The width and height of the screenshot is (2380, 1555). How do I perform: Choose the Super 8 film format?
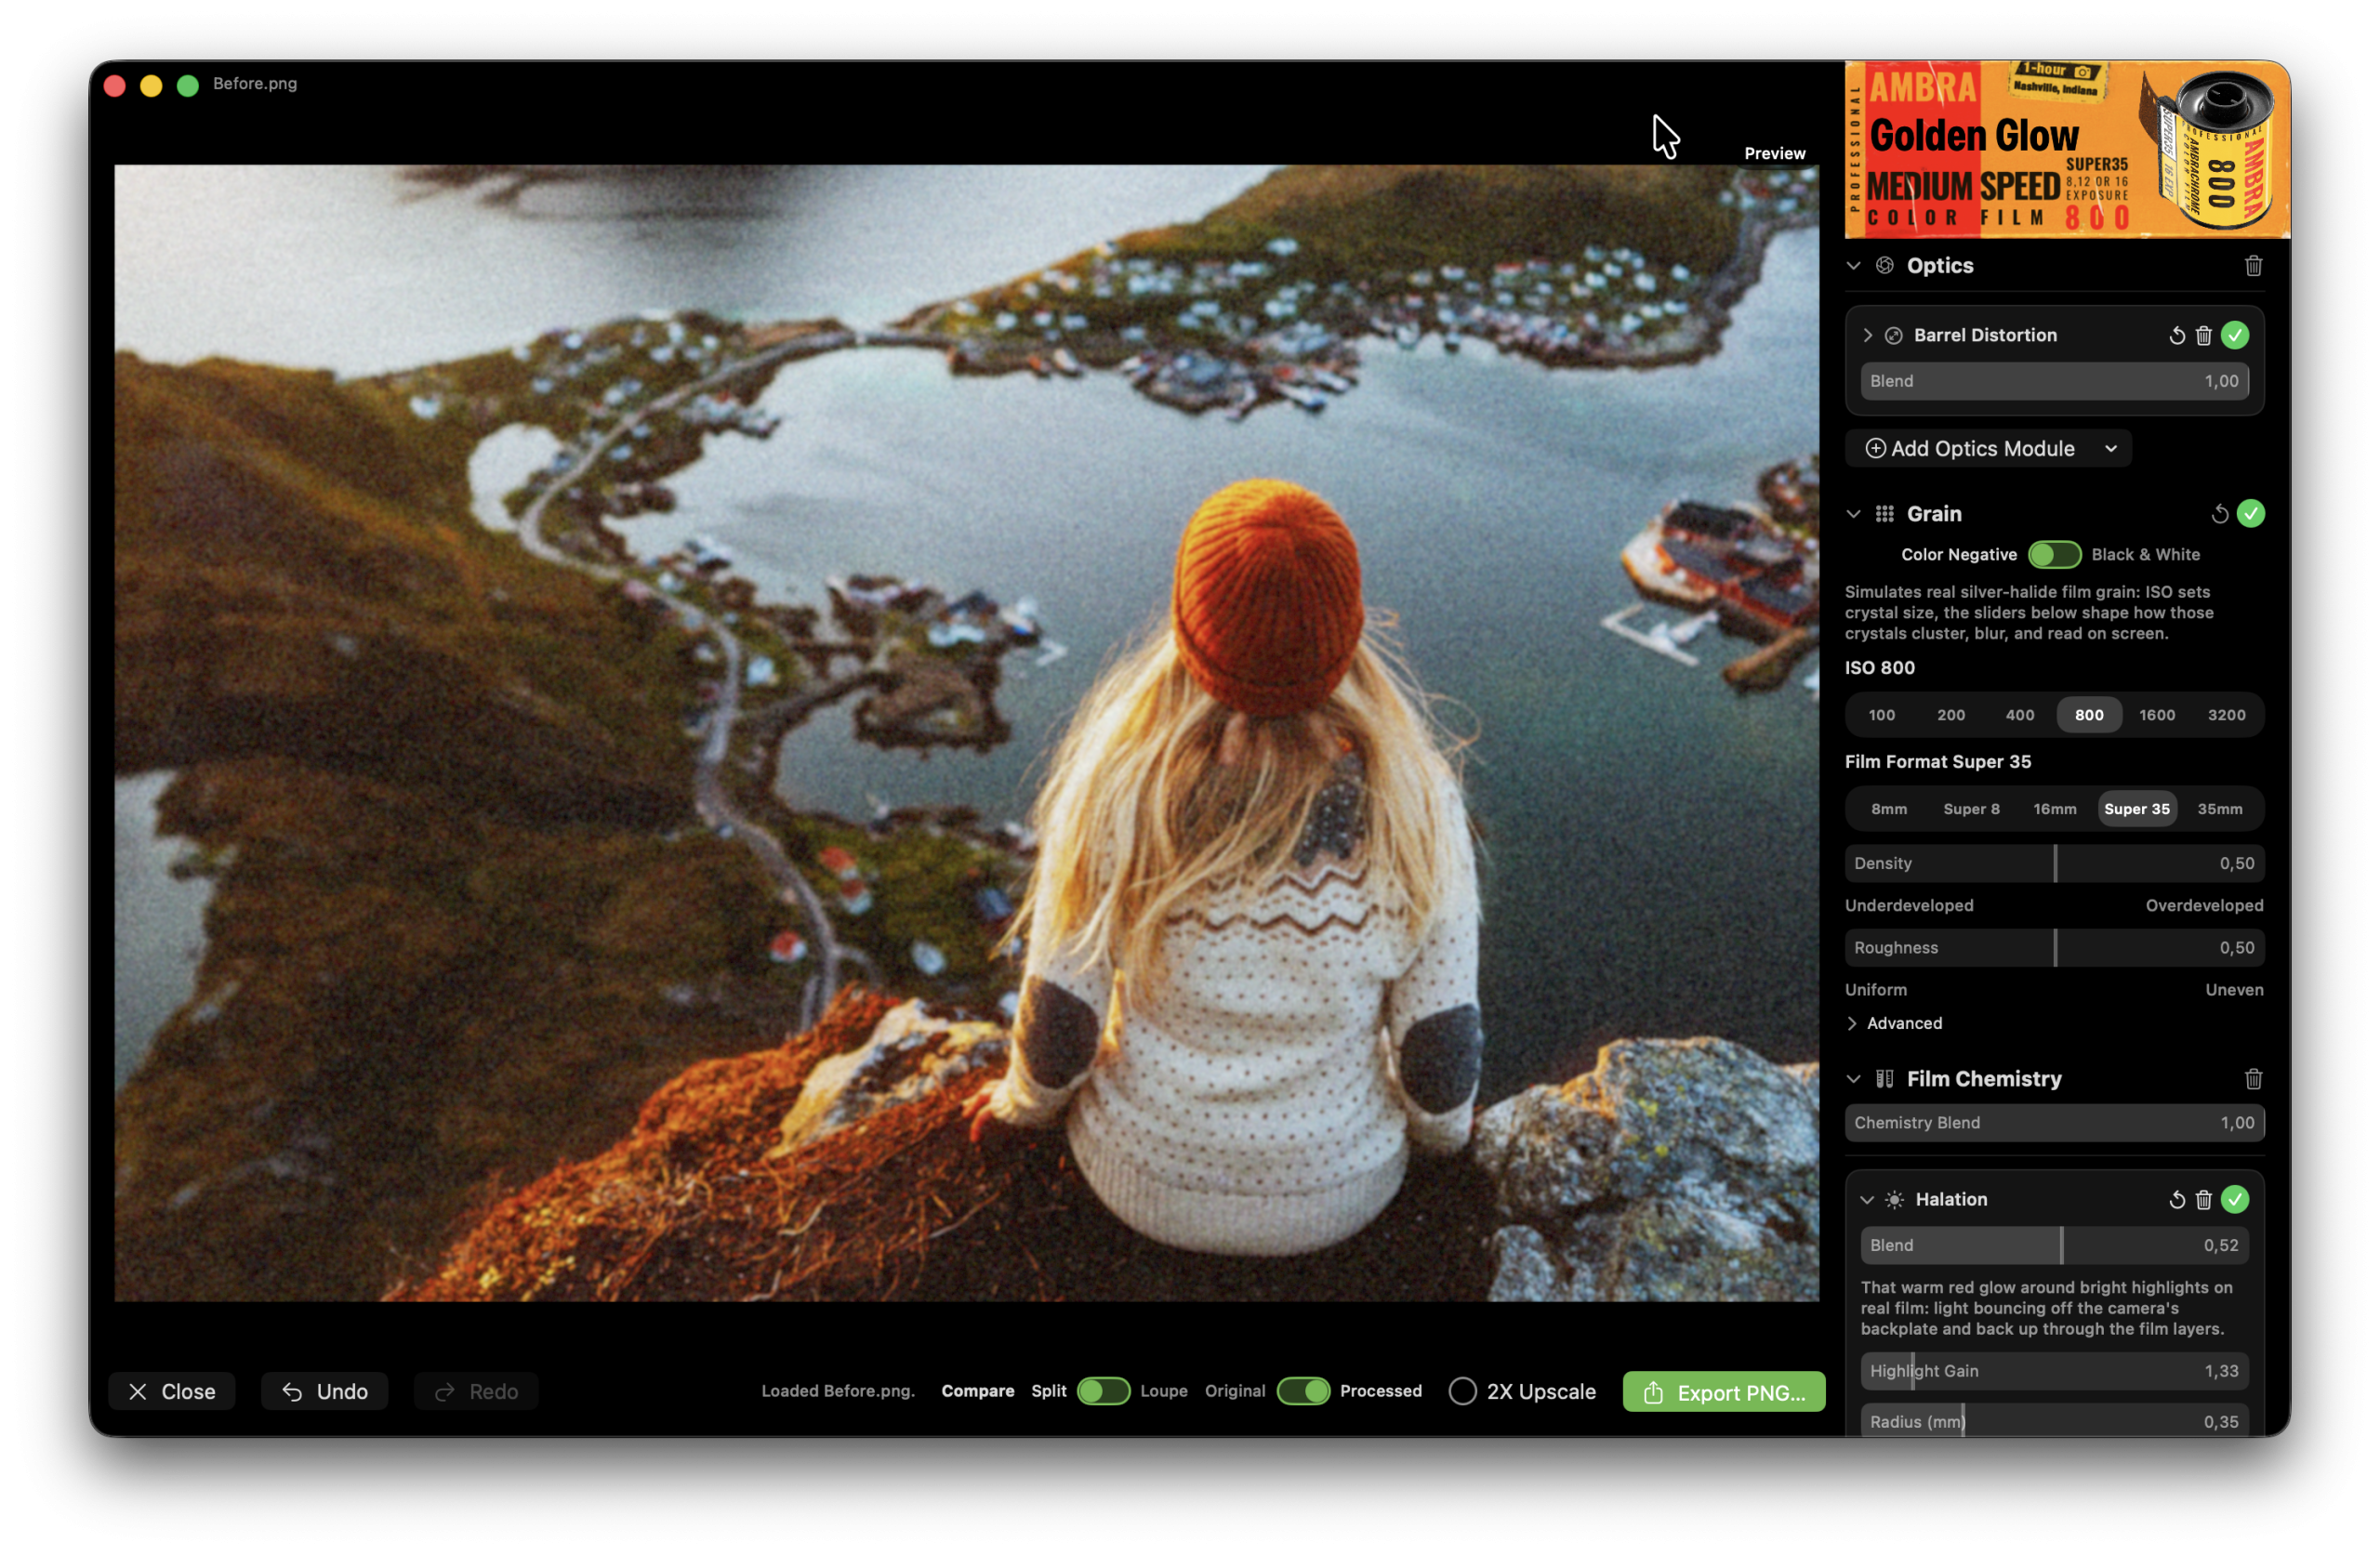click(x=1971, y=810)
